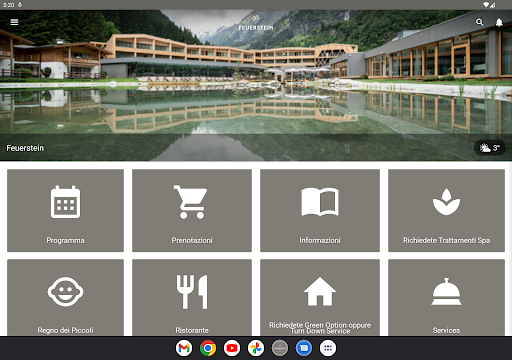Viewport: 512px width, 360px height.
Task: Tap the hotel header photo
Action: [256, 85]
